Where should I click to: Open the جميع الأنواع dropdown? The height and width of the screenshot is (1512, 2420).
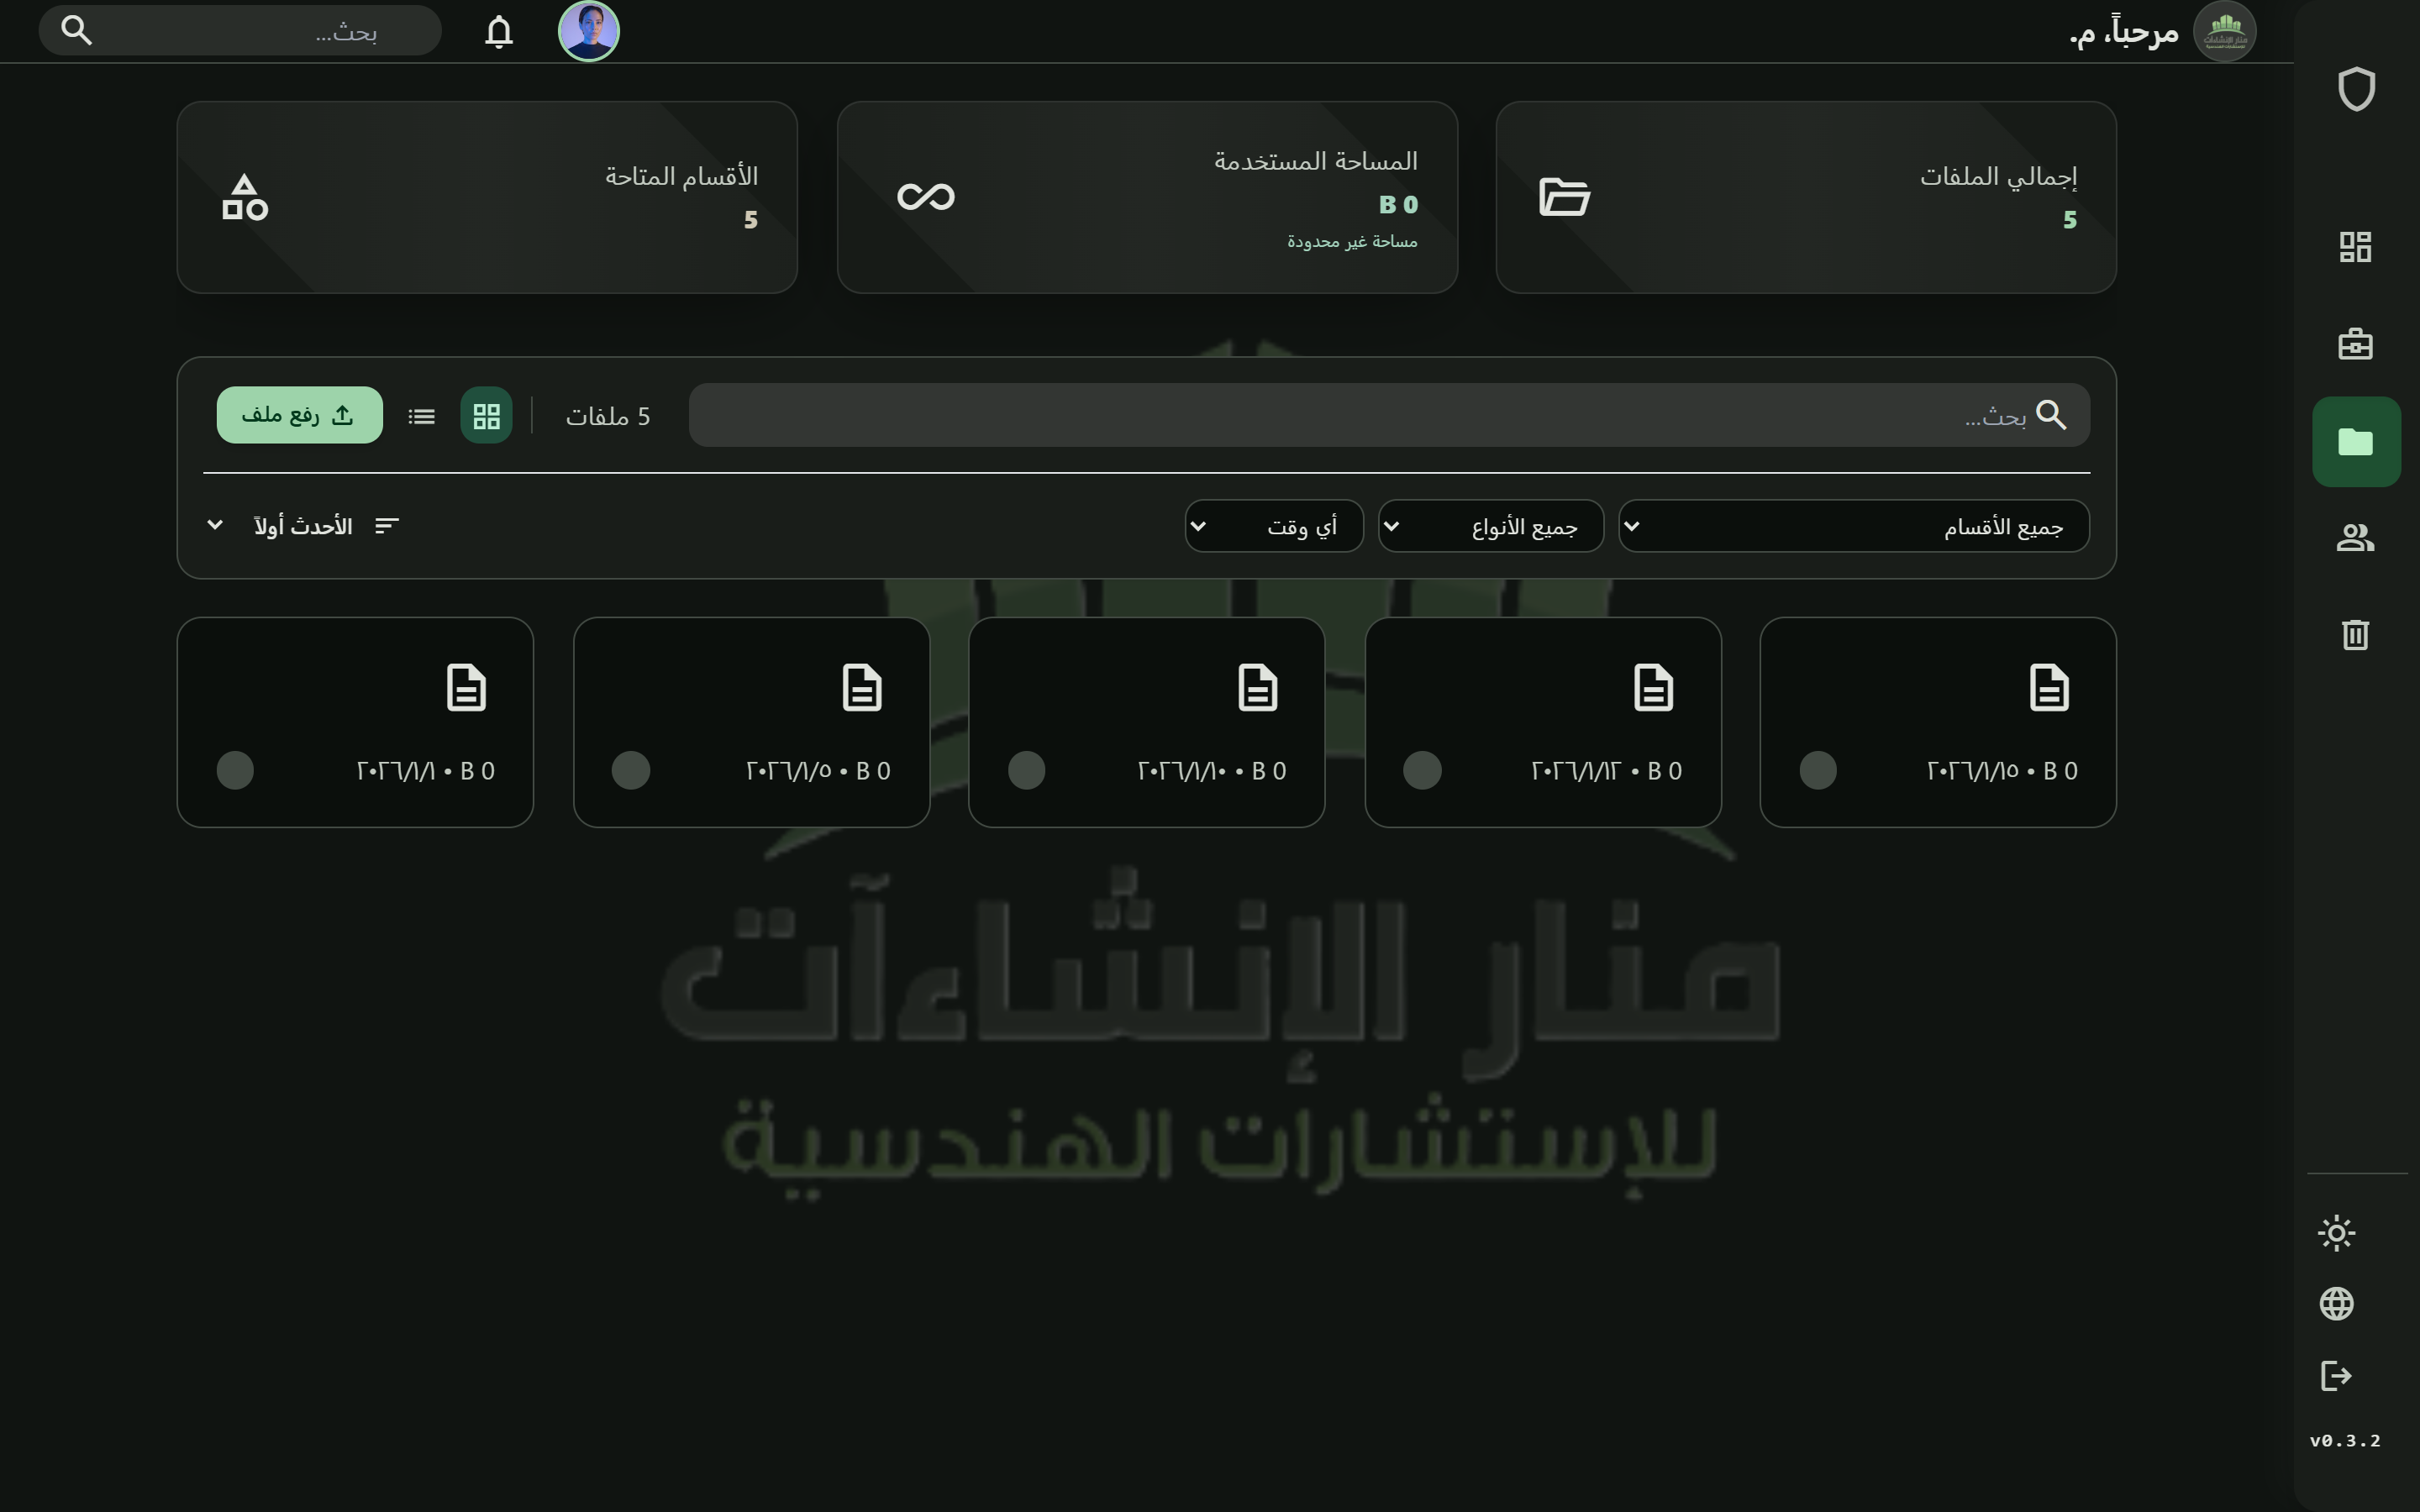pos(1490,526)
